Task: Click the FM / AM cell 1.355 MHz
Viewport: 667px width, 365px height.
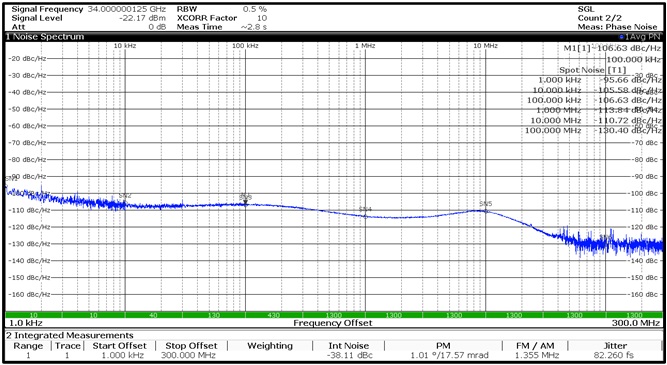Action: click(x=536, y=355)
